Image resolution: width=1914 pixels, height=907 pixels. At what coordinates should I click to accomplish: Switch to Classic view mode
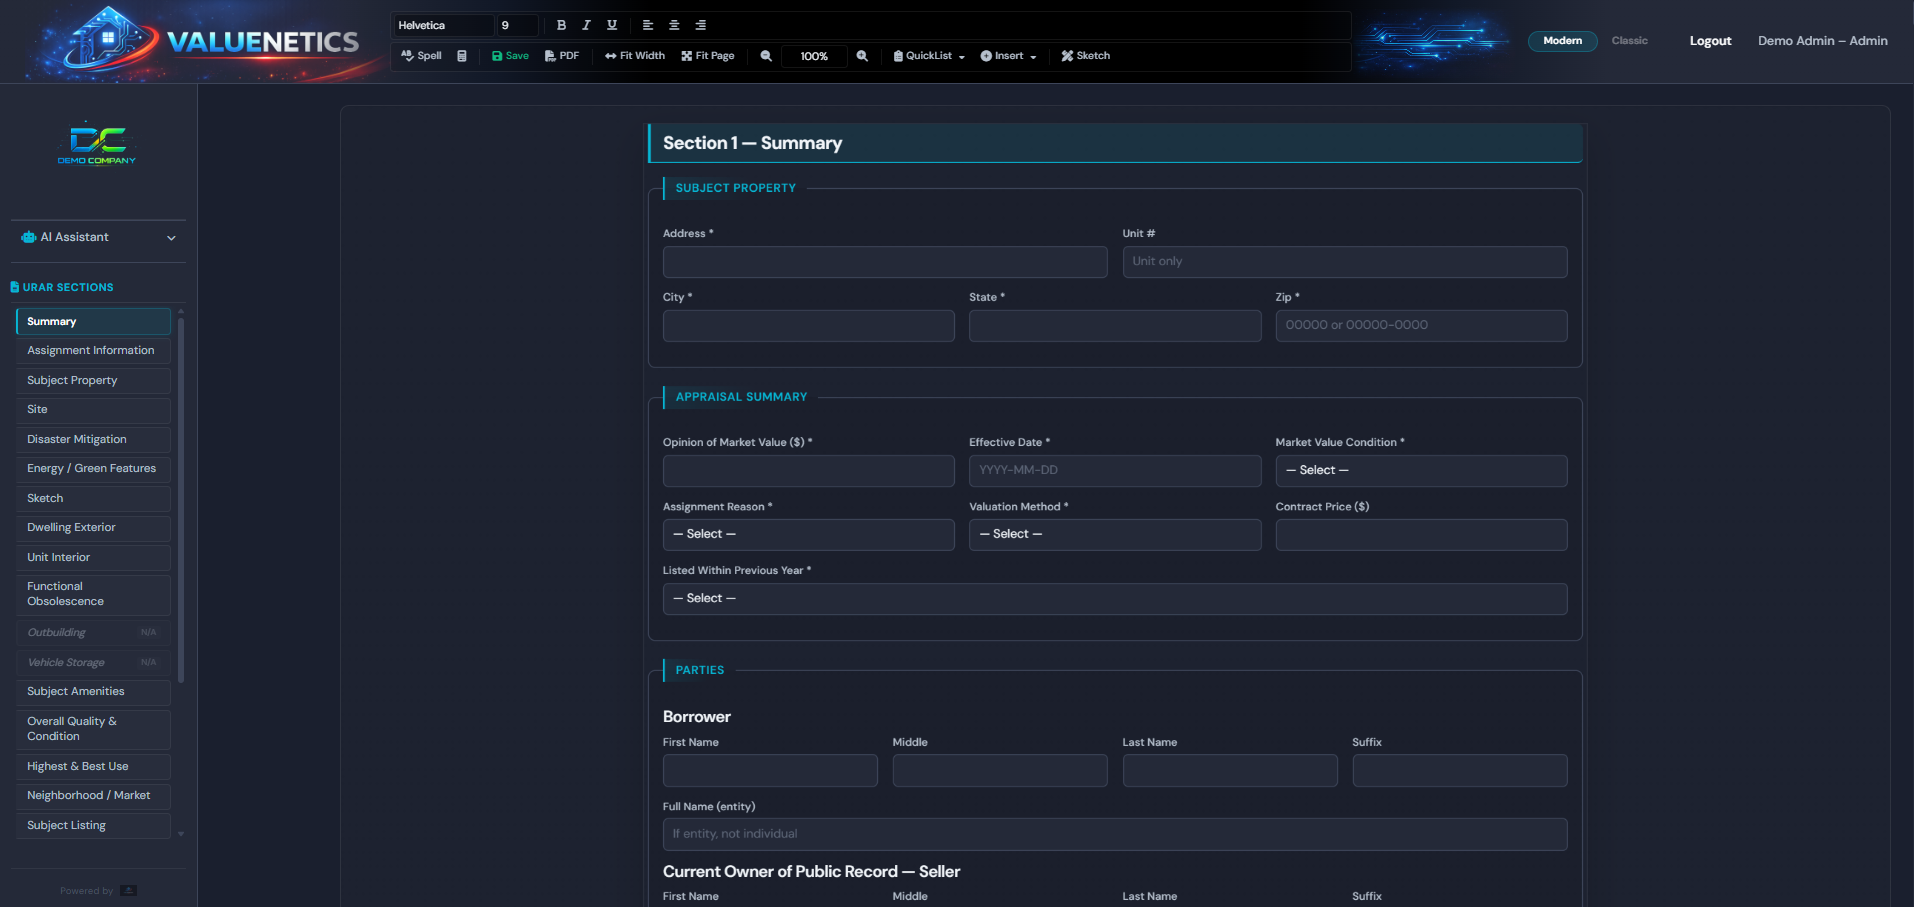tap(1629, 41)
